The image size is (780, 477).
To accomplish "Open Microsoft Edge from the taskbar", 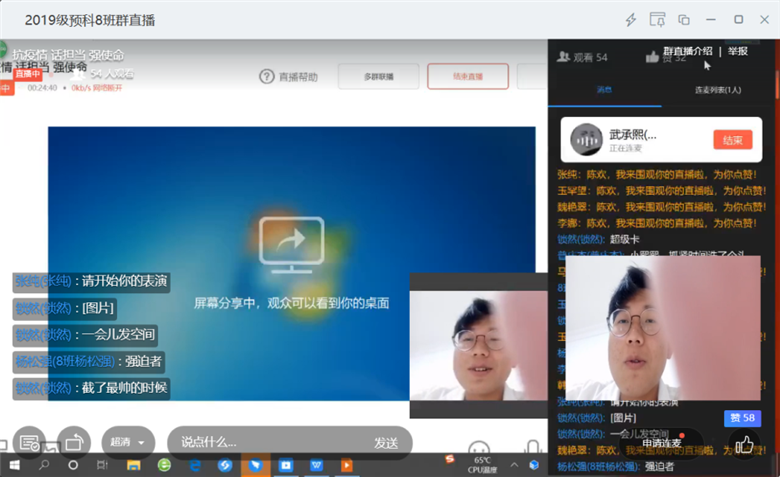I will [x=195, y=465].
